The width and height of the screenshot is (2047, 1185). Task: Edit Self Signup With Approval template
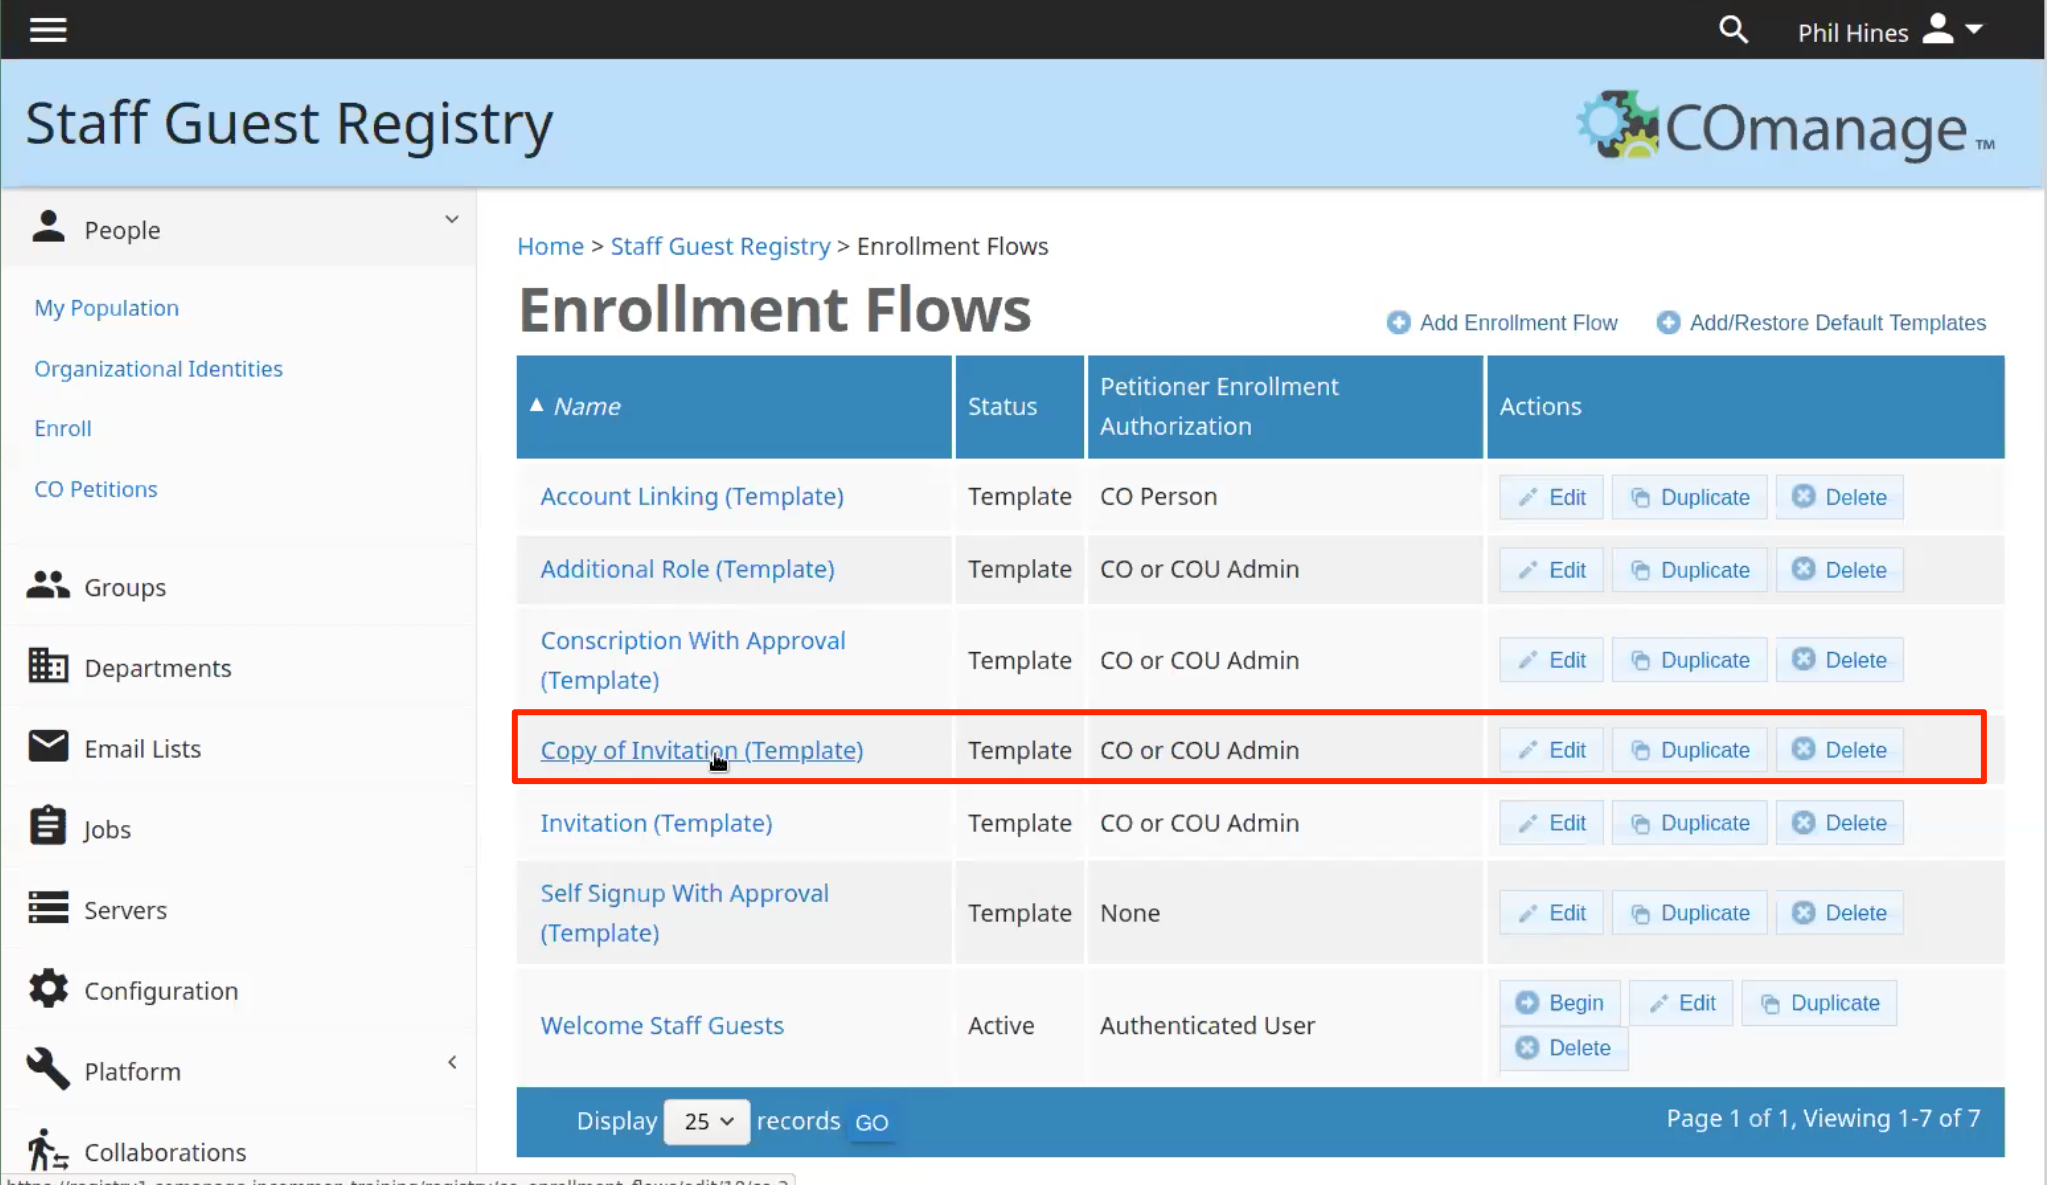(x=1551, y=913)
